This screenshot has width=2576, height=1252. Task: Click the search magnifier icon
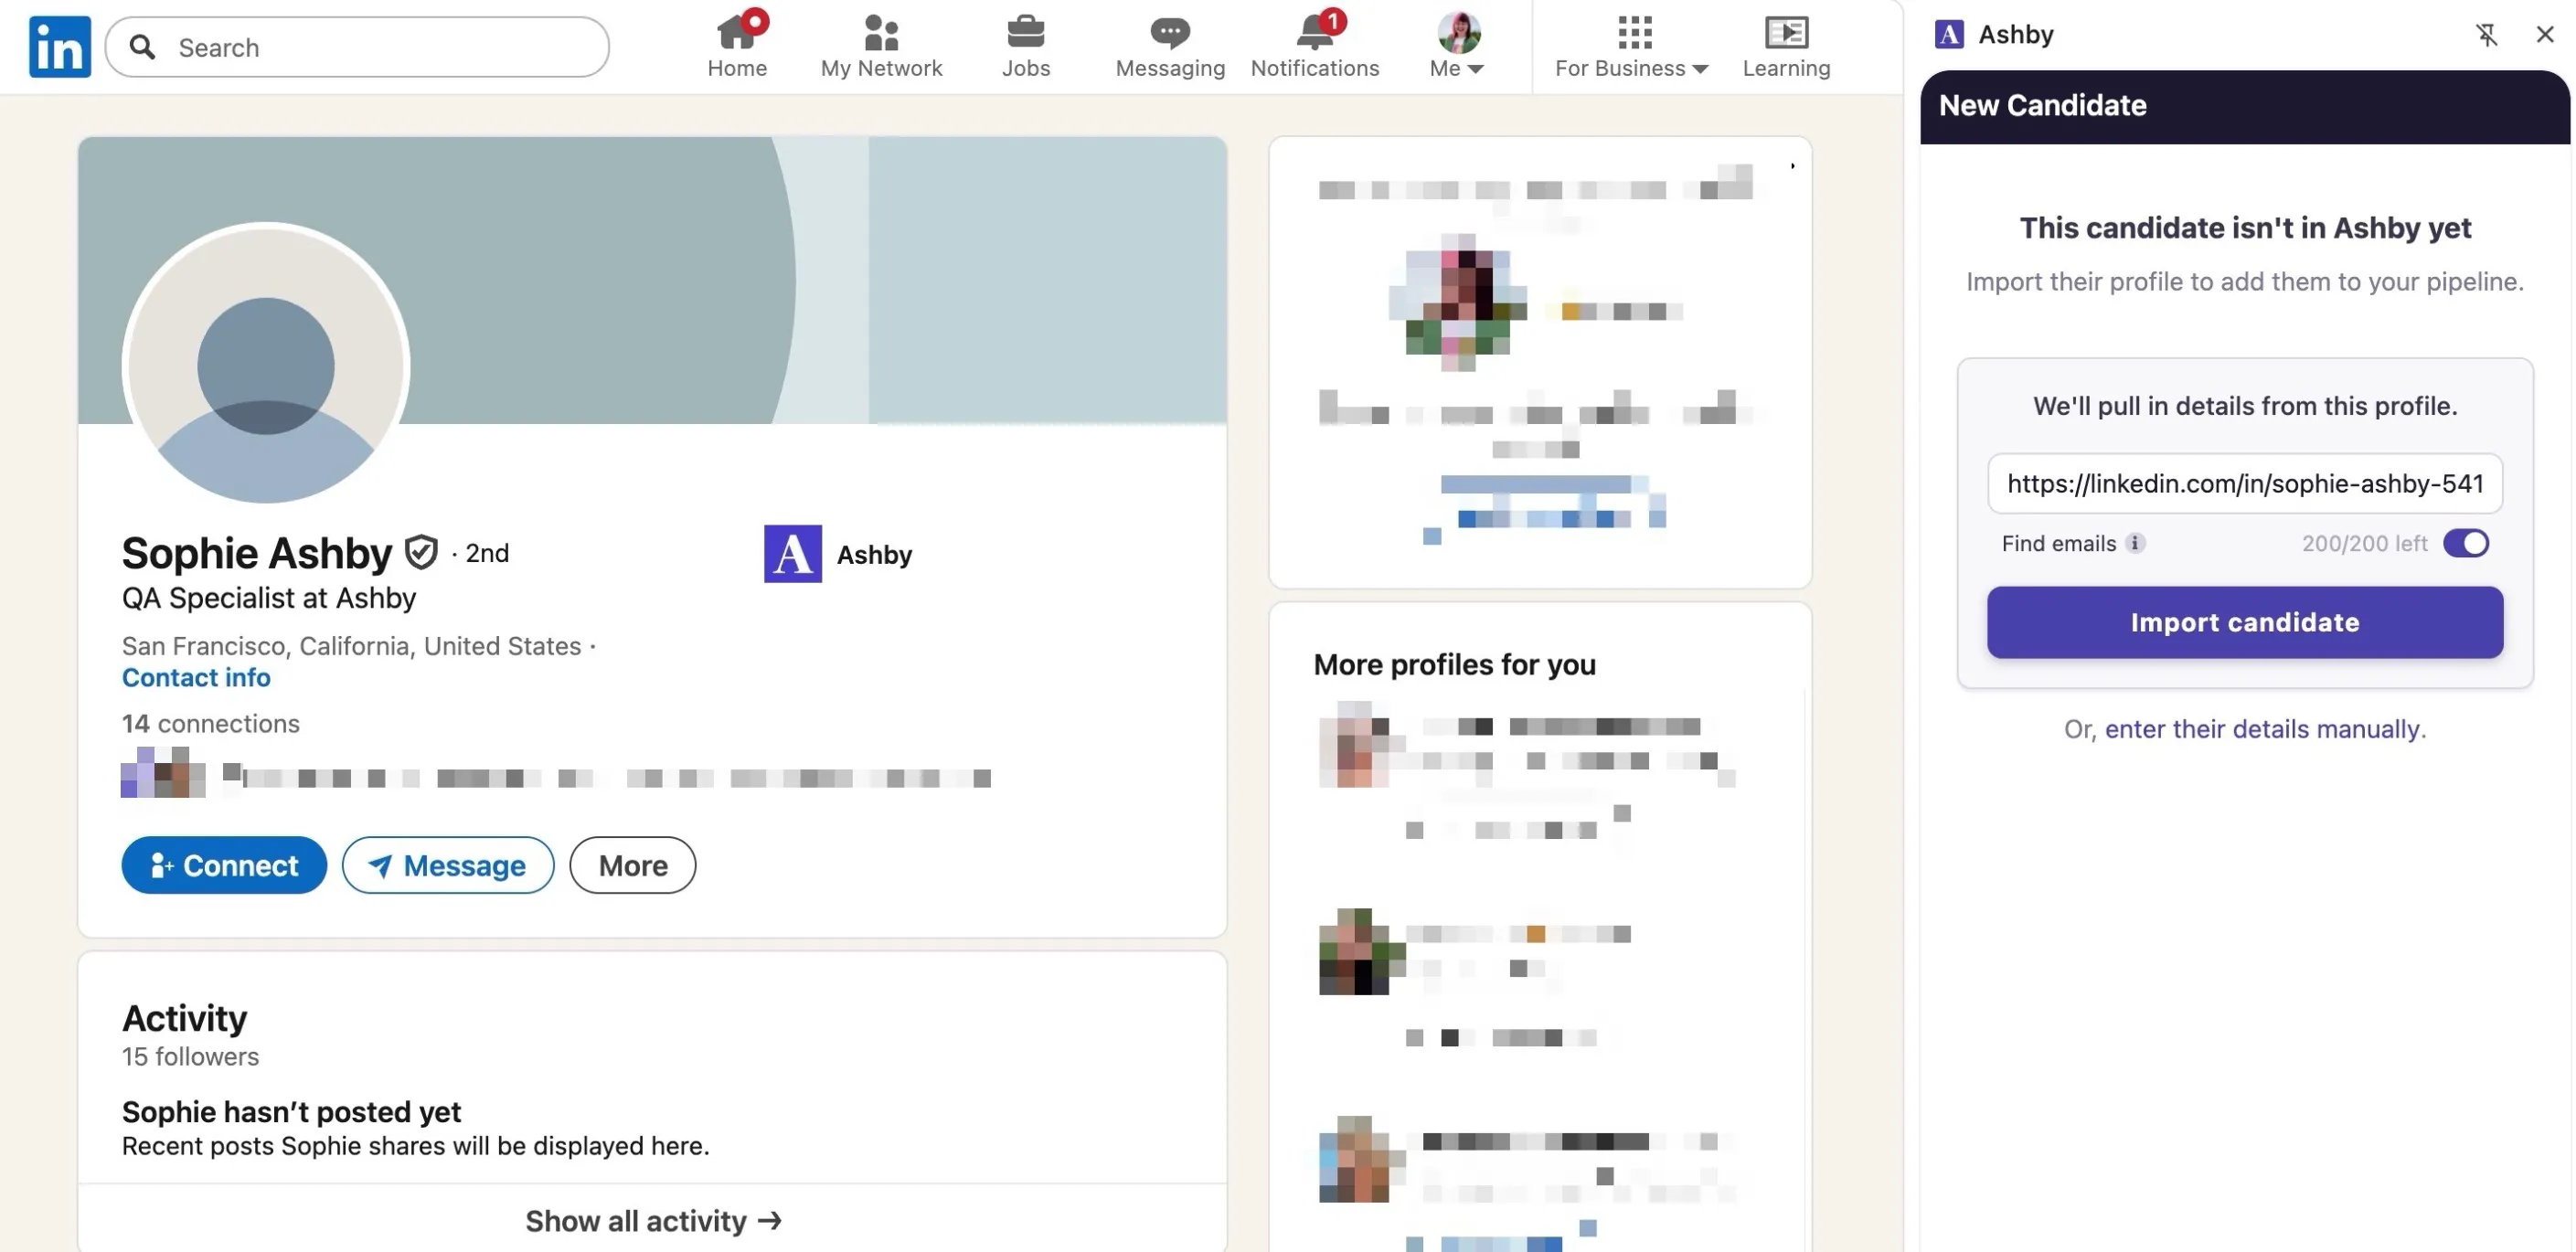click(x=142, y=47)
